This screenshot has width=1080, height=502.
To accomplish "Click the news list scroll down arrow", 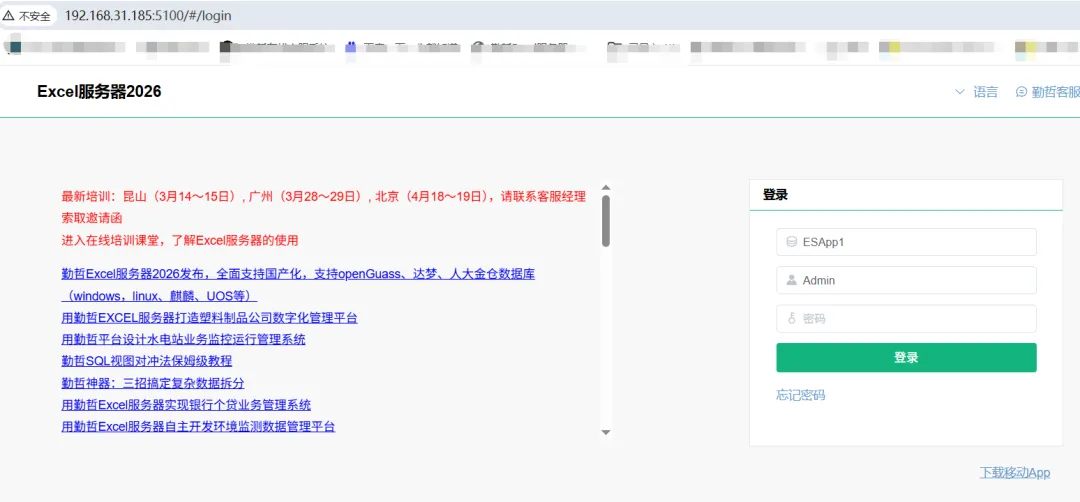I will (x=606, y=432).
